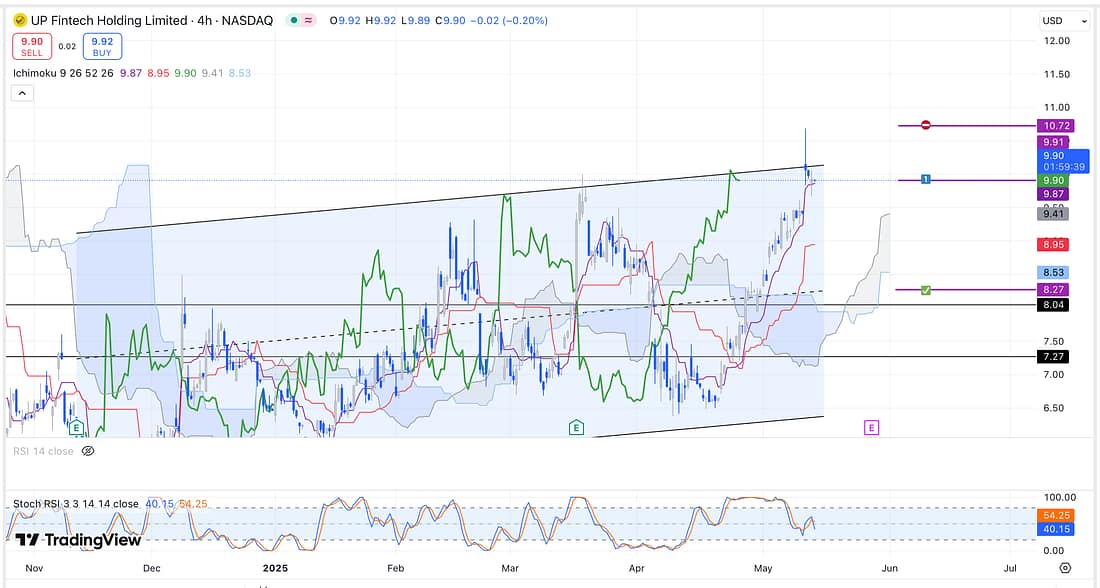The width and height of the screenshot is (1100, 588).
Task: Click the red stop-loss marker at 10.72
Action: coord(926,125)
